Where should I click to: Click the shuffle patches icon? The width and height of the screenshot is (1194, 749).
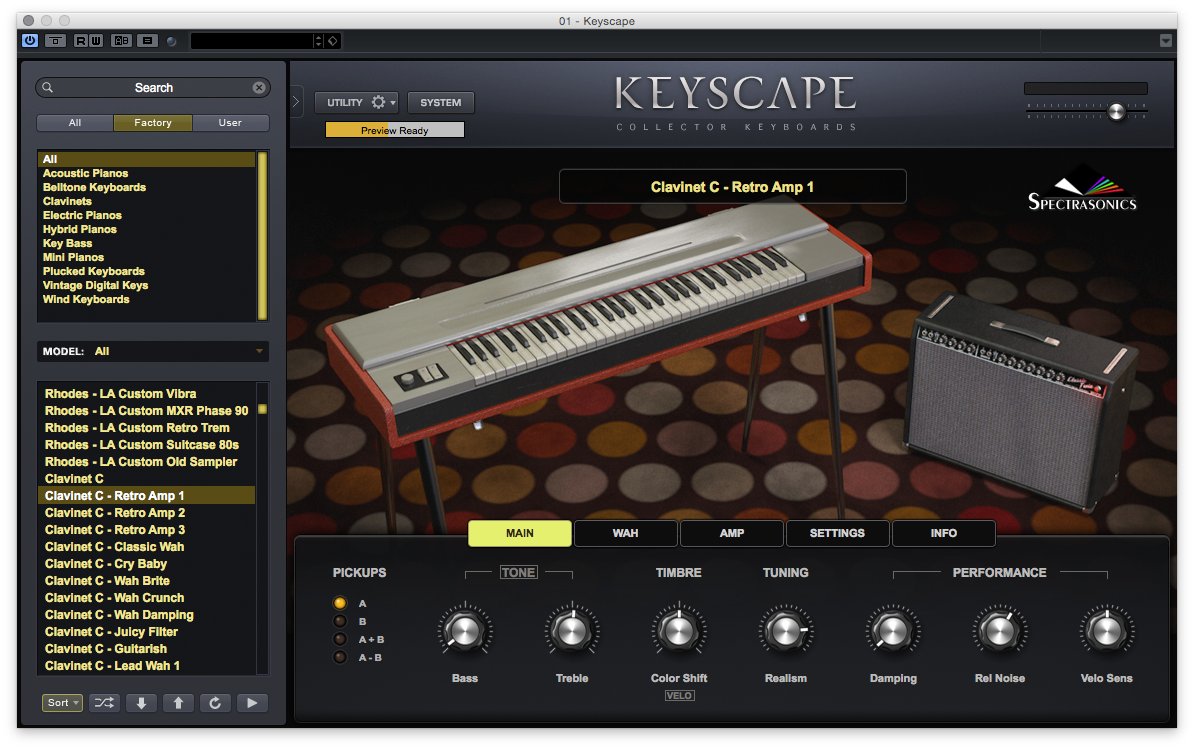tap(104, 703)
